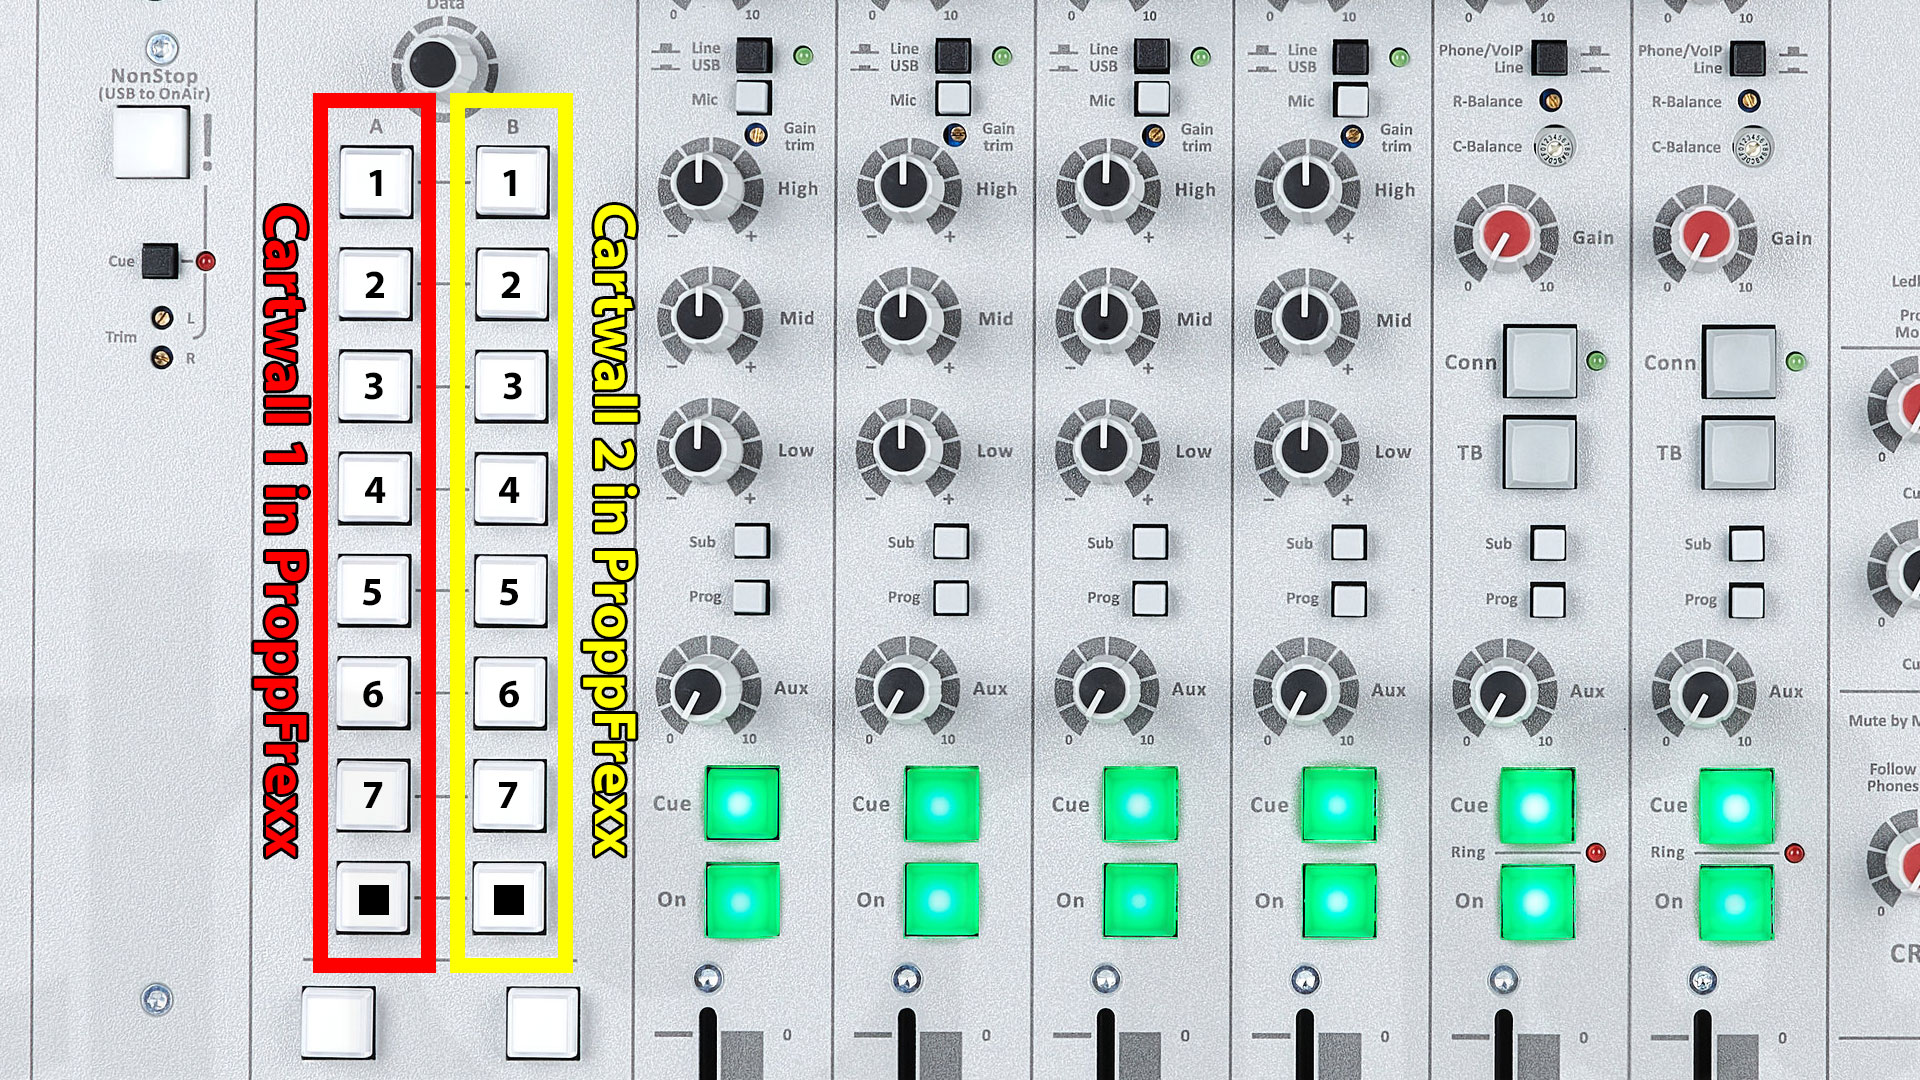Hit the stop button in column B
The width and height of the screenshot is (1920, 1080).
pos(508,898)
